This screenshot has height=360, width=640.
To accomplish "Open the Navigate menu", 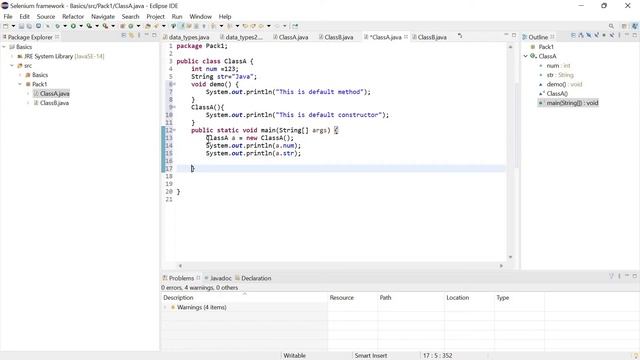I will 103,16.
